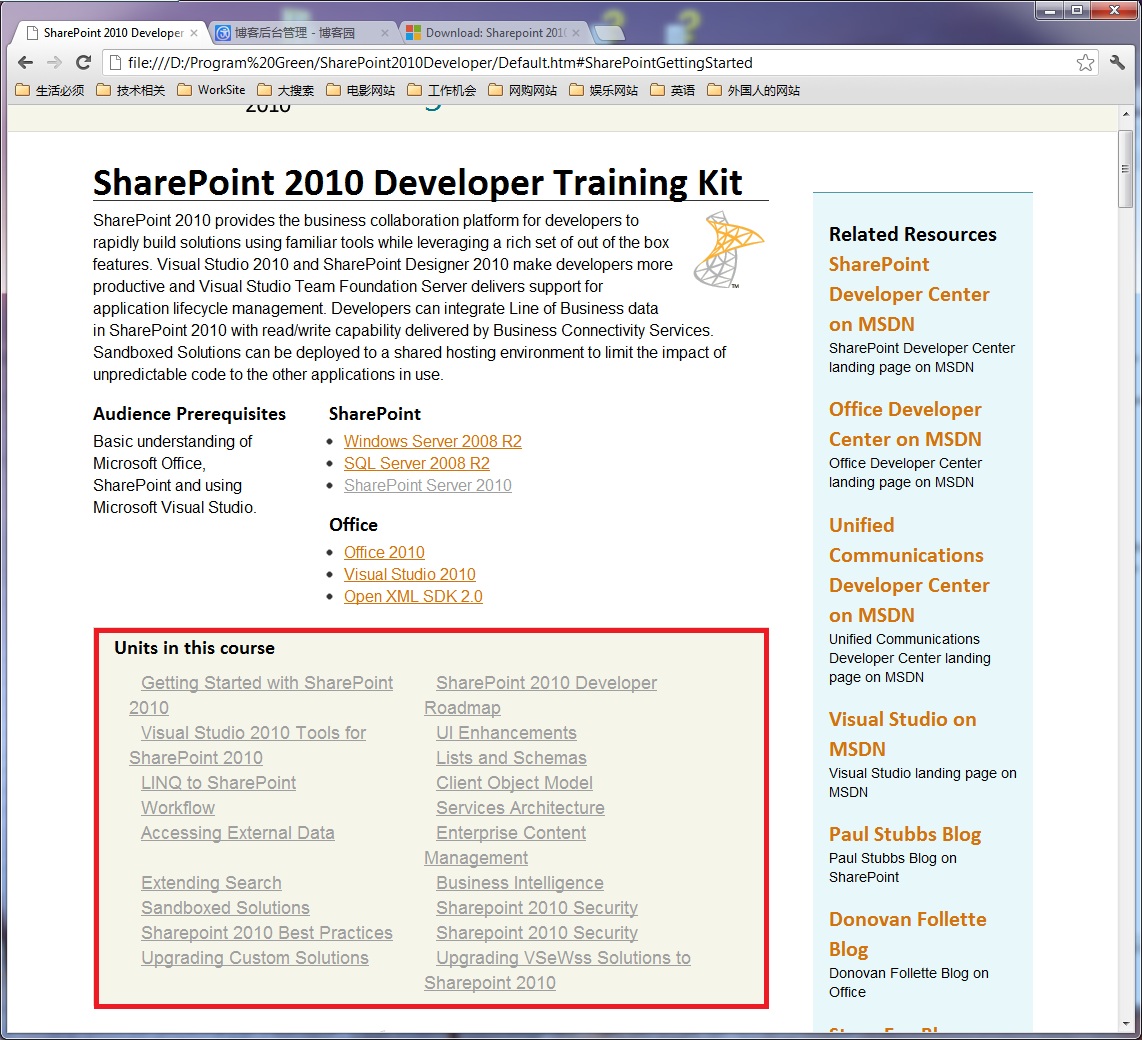Click the scrollbar up arrow
Image resolution: width=1142 pixels, height=1040 pixels.
1126,114
